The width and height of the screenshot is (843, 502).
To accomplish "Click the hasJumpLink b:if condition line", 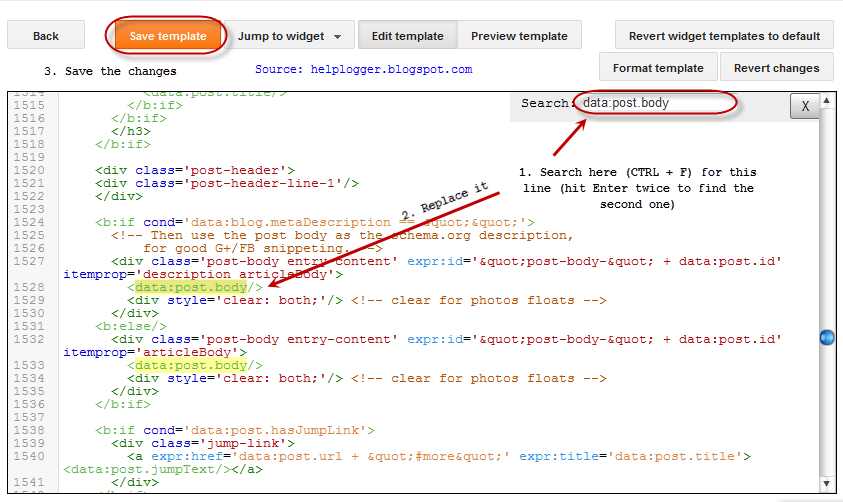I will [x=235, y=430].
